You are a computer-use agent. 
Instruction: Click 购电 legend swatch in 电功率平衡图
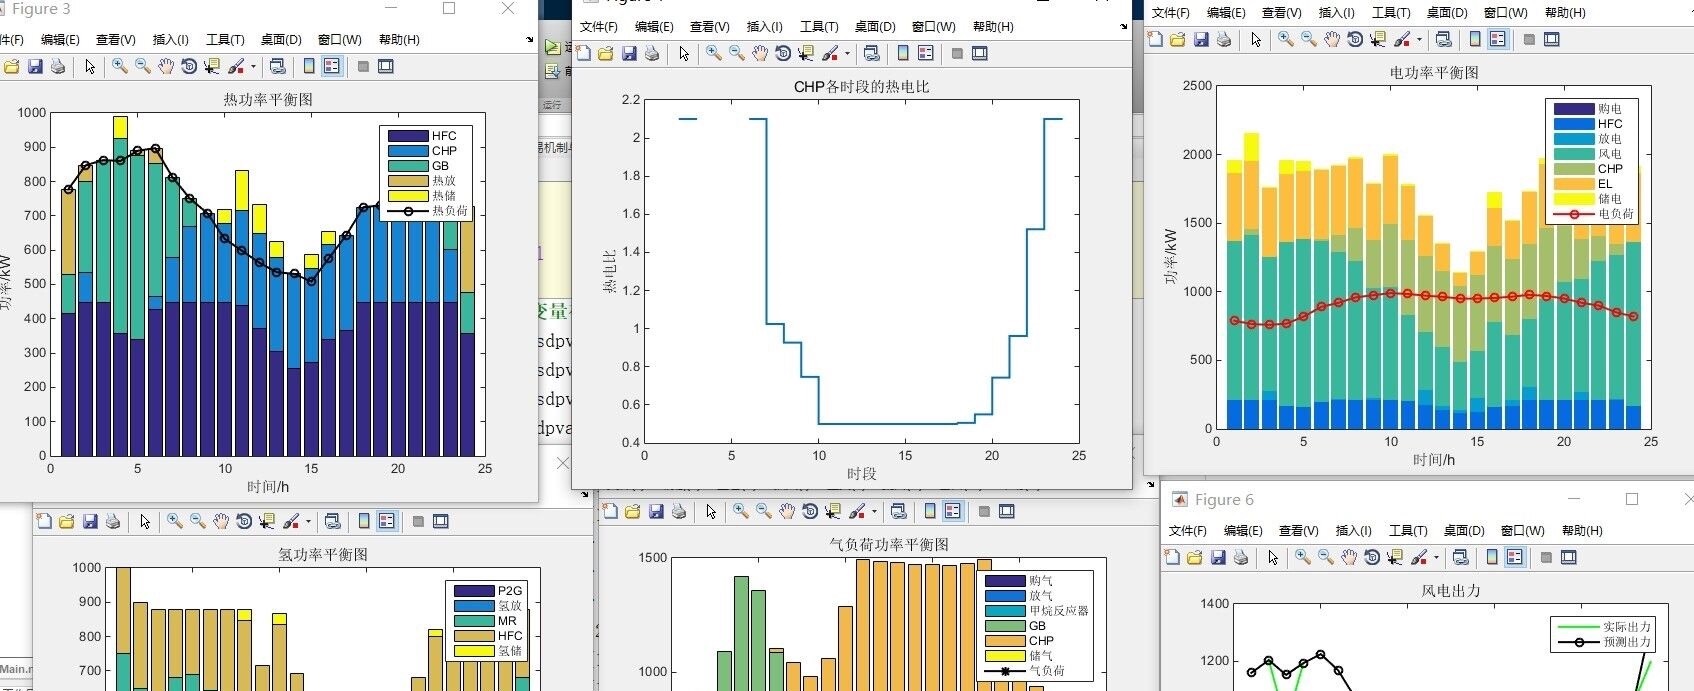pos(1574,109)
